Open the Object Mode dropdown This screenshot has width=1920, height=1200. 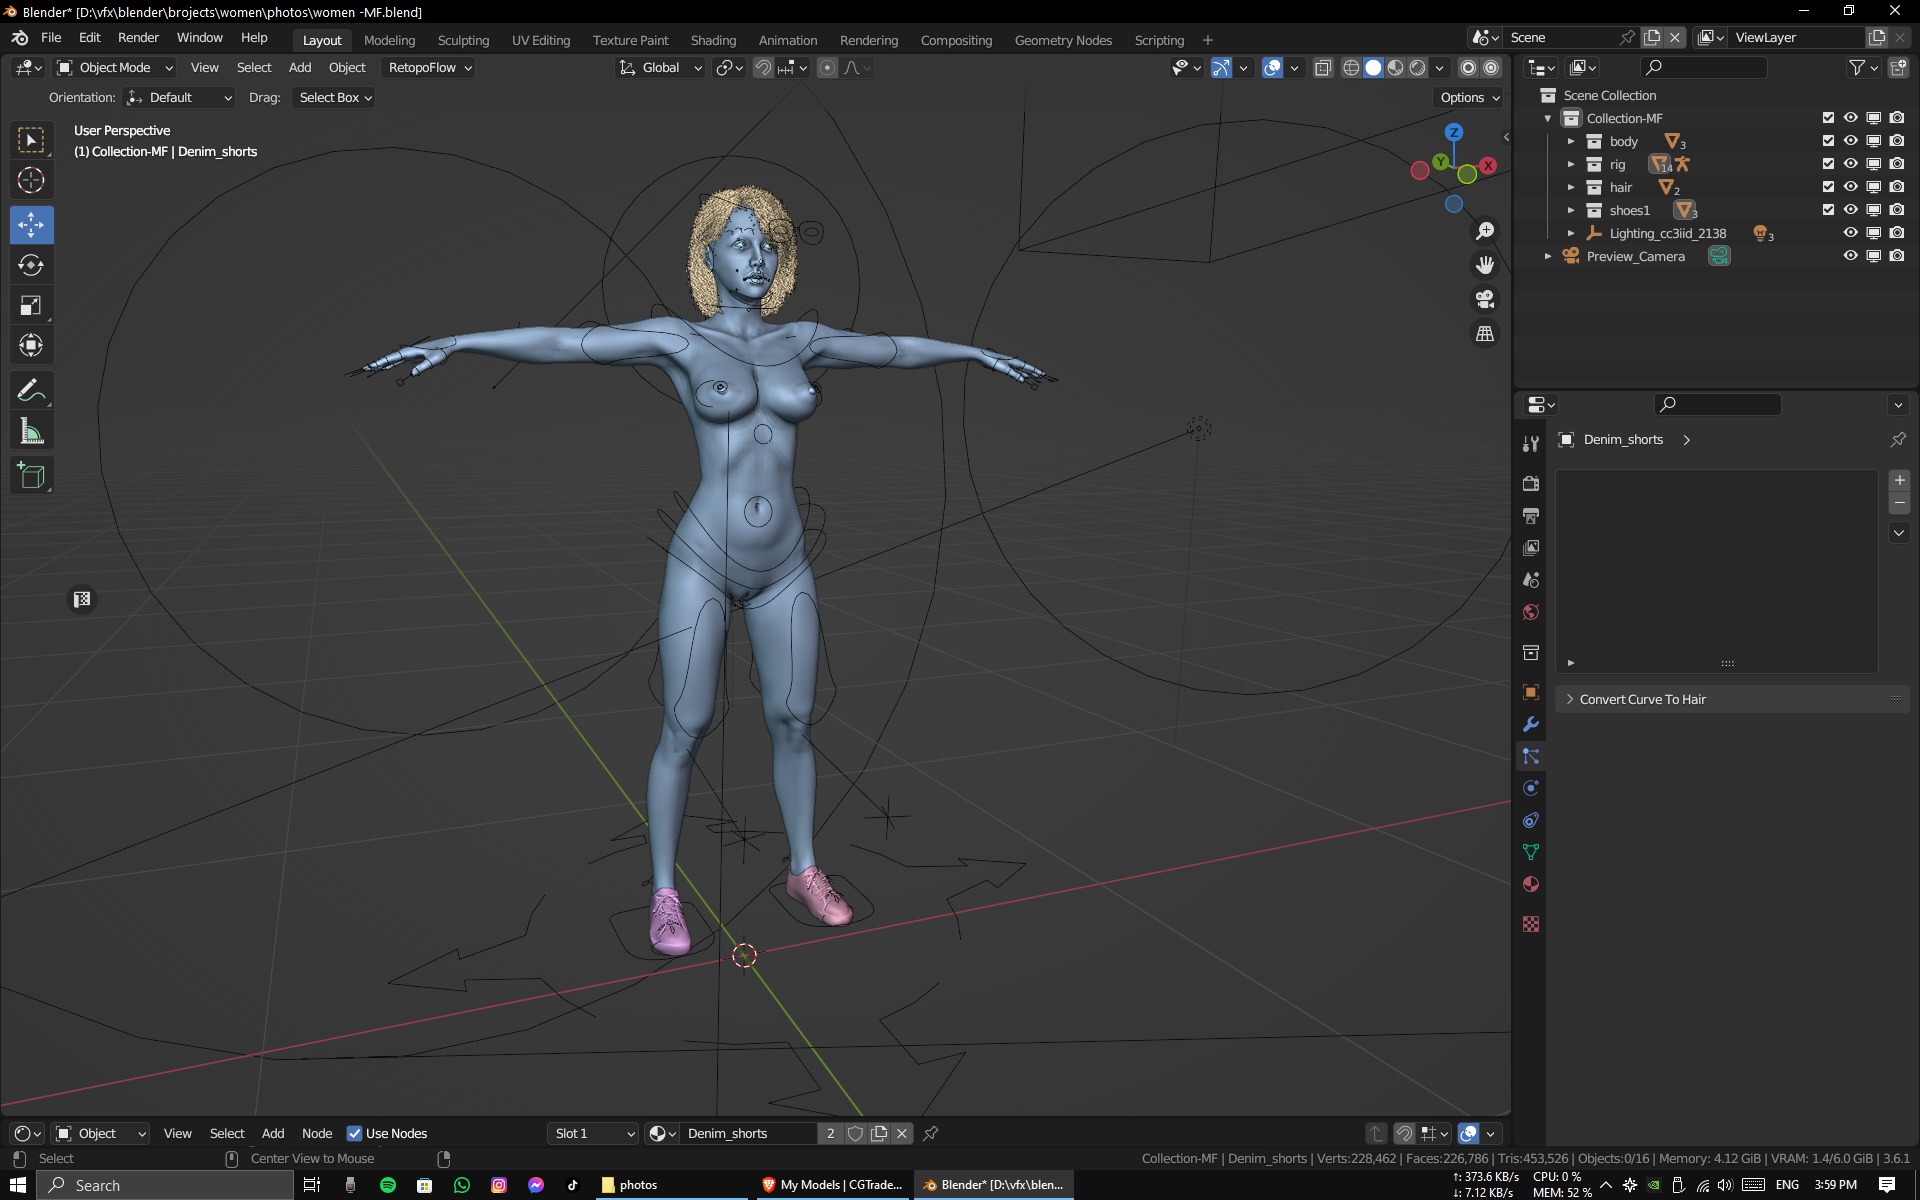pos(115,68)
